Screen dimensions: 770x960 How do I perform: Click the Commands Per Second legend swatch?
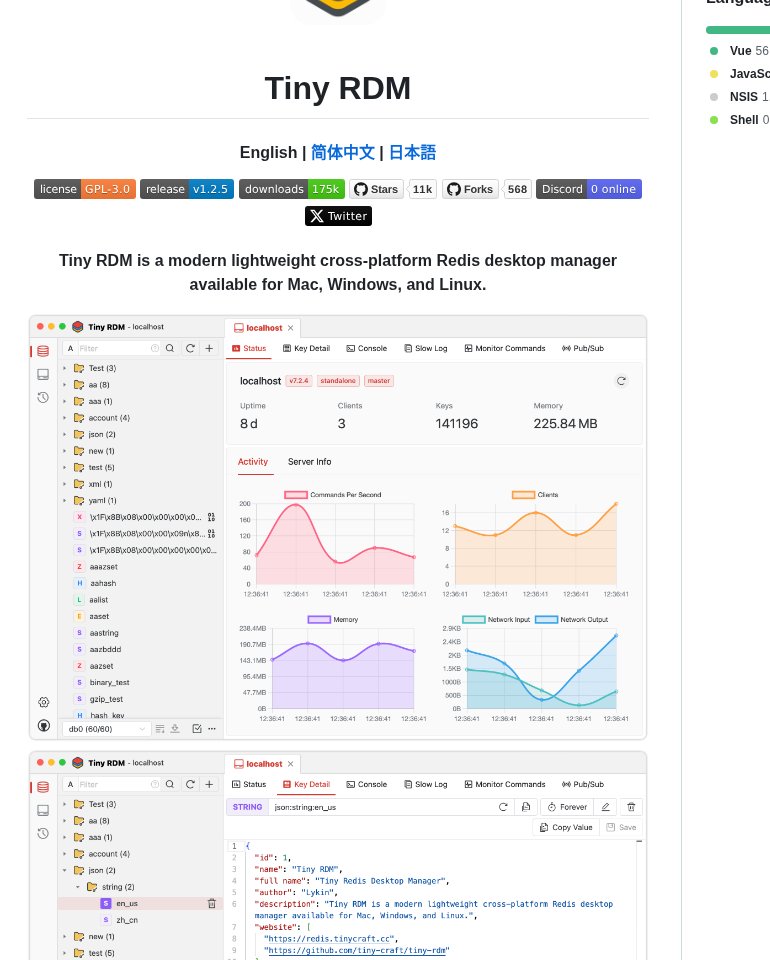pyautogui.click(x=296, y=495)
